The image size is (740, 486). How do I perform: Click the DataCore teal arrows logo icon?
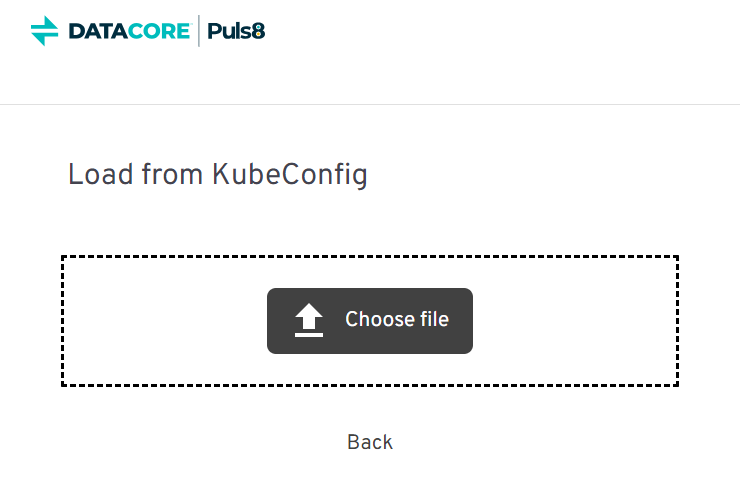pos(45,31)
